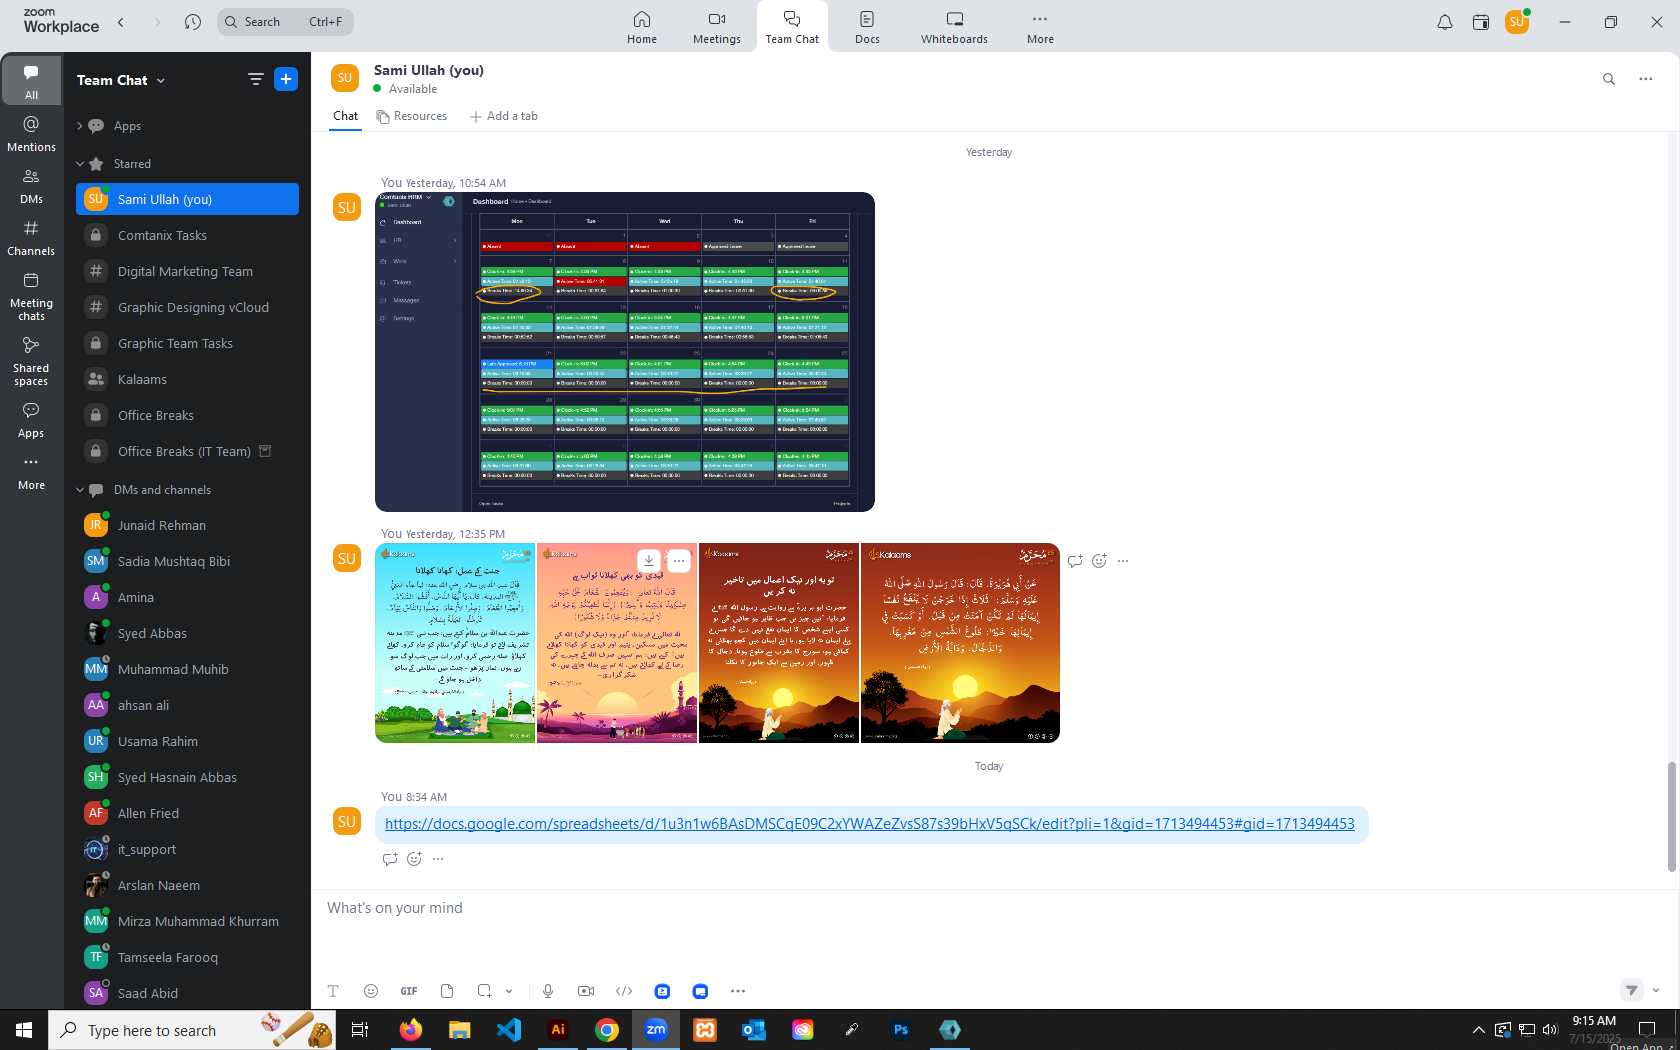
Task: Click the chat list filter icon
Action: 256,79
